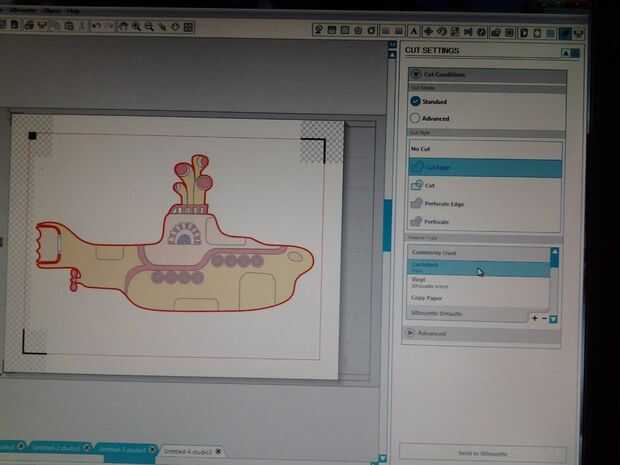Switch to the third document tab
The width and height of the screenshot is (620, 465).
pos(127,449)
